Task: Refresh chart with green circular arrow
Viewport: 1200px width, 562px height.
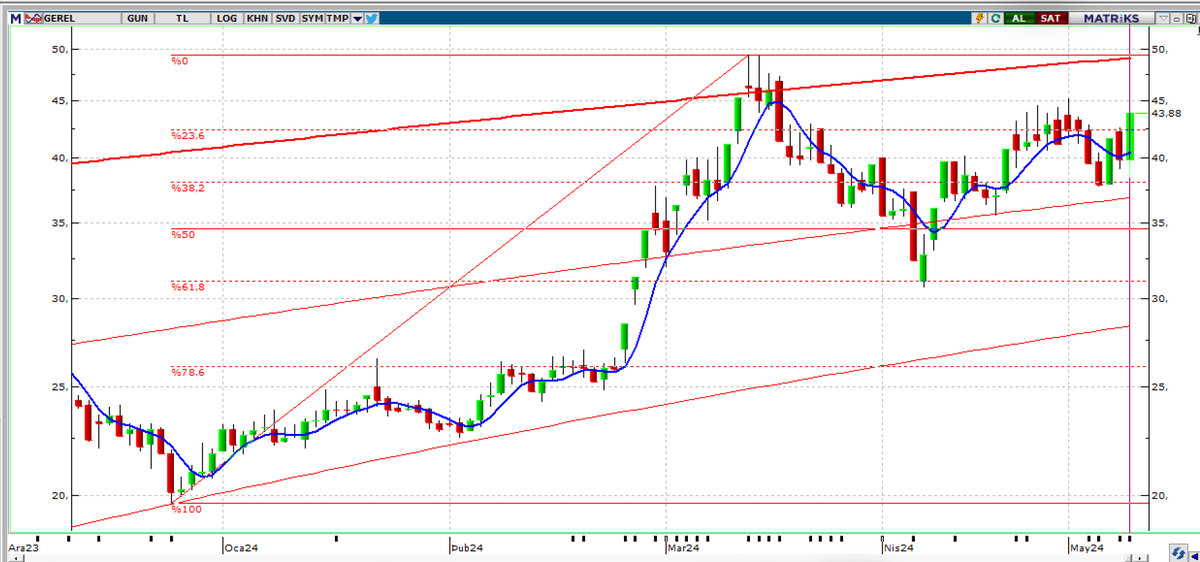Action: coord(996,18)
